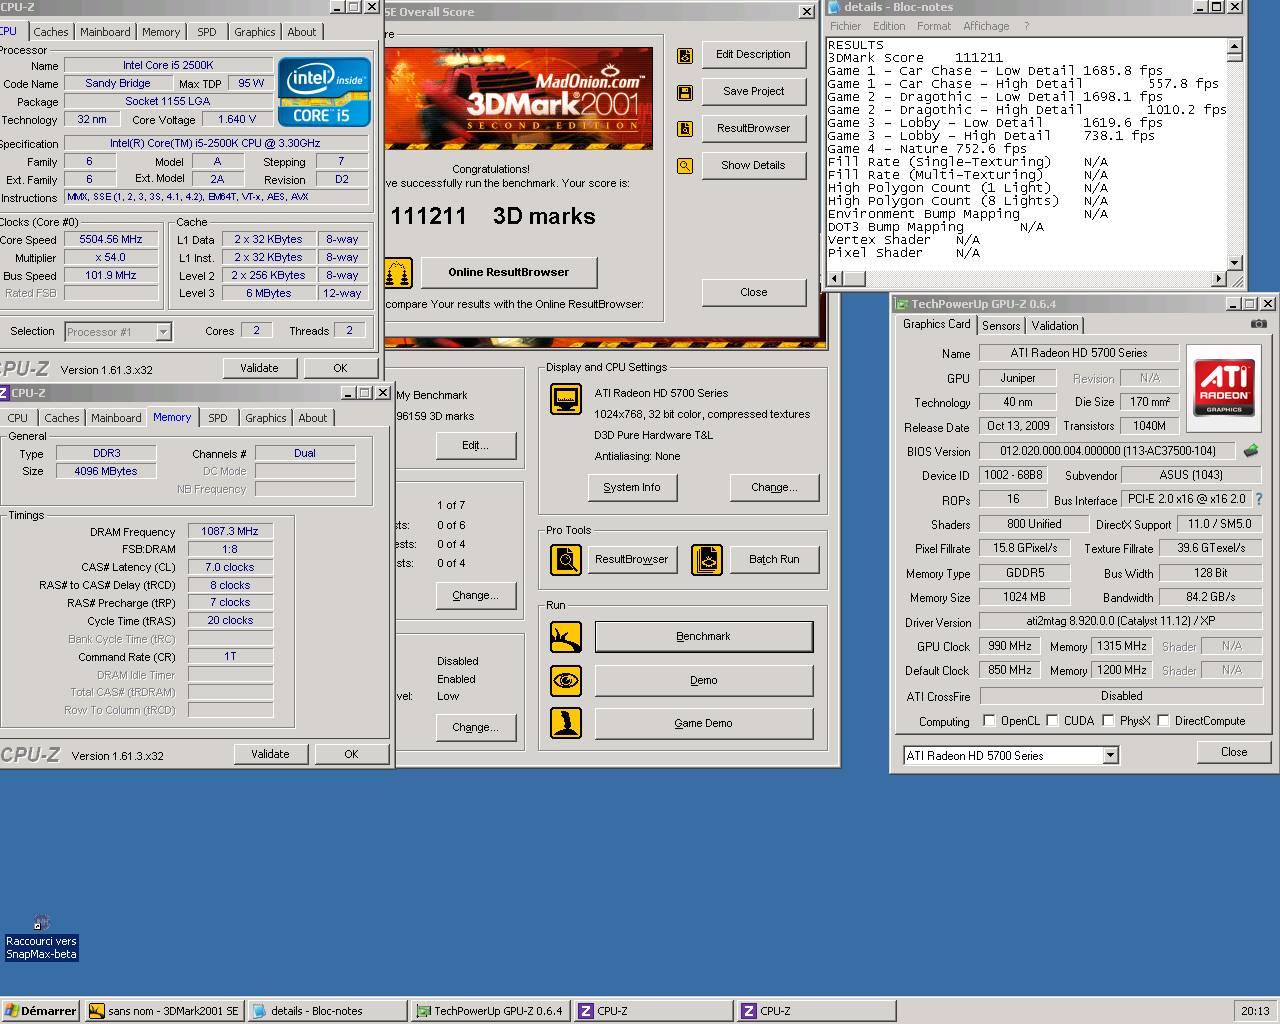Viewport: 1280px width, 1024px height.
Task: Switch to the Validation tab in GPU-Z
Action: tap(1055, 326)
